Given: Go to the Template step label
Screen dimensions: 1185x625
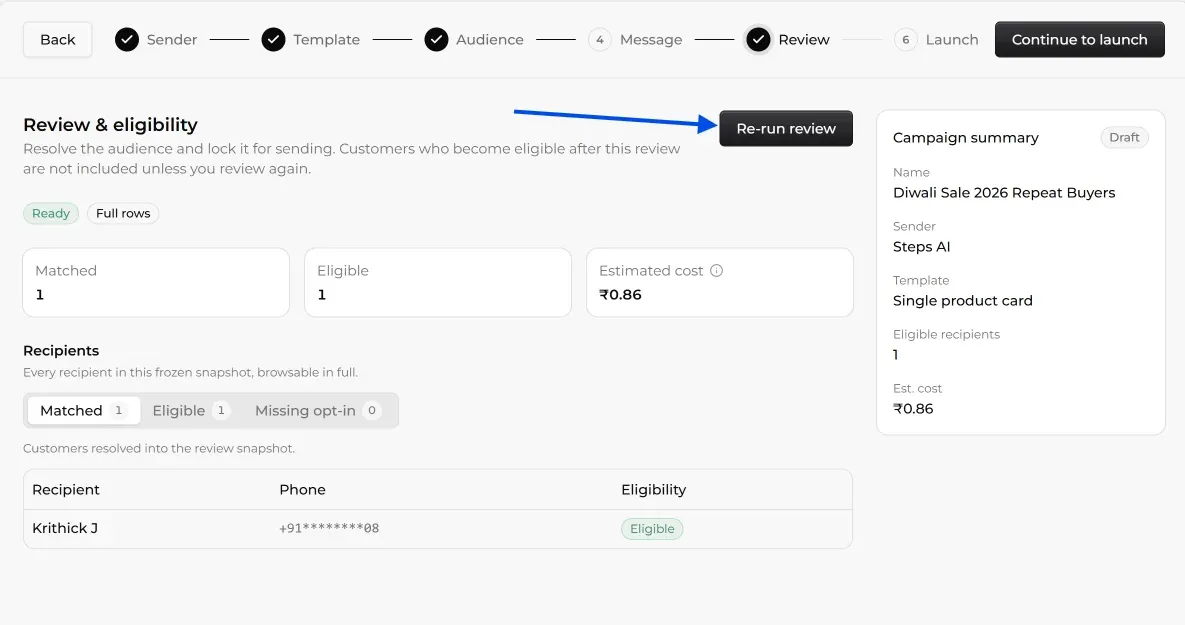Looking at the screenshot, I should pyautogui.click(x=326, y=39).
